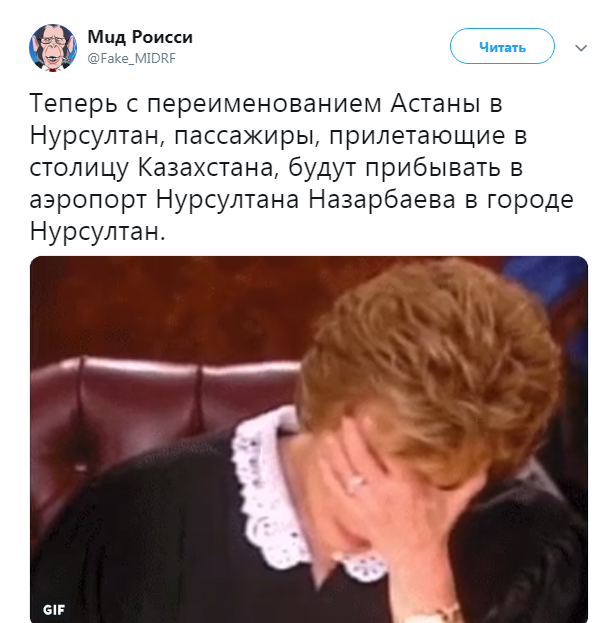599x623 pixels.
Task: Click the word "Теперь" starting the tweet
Action: 73,104
